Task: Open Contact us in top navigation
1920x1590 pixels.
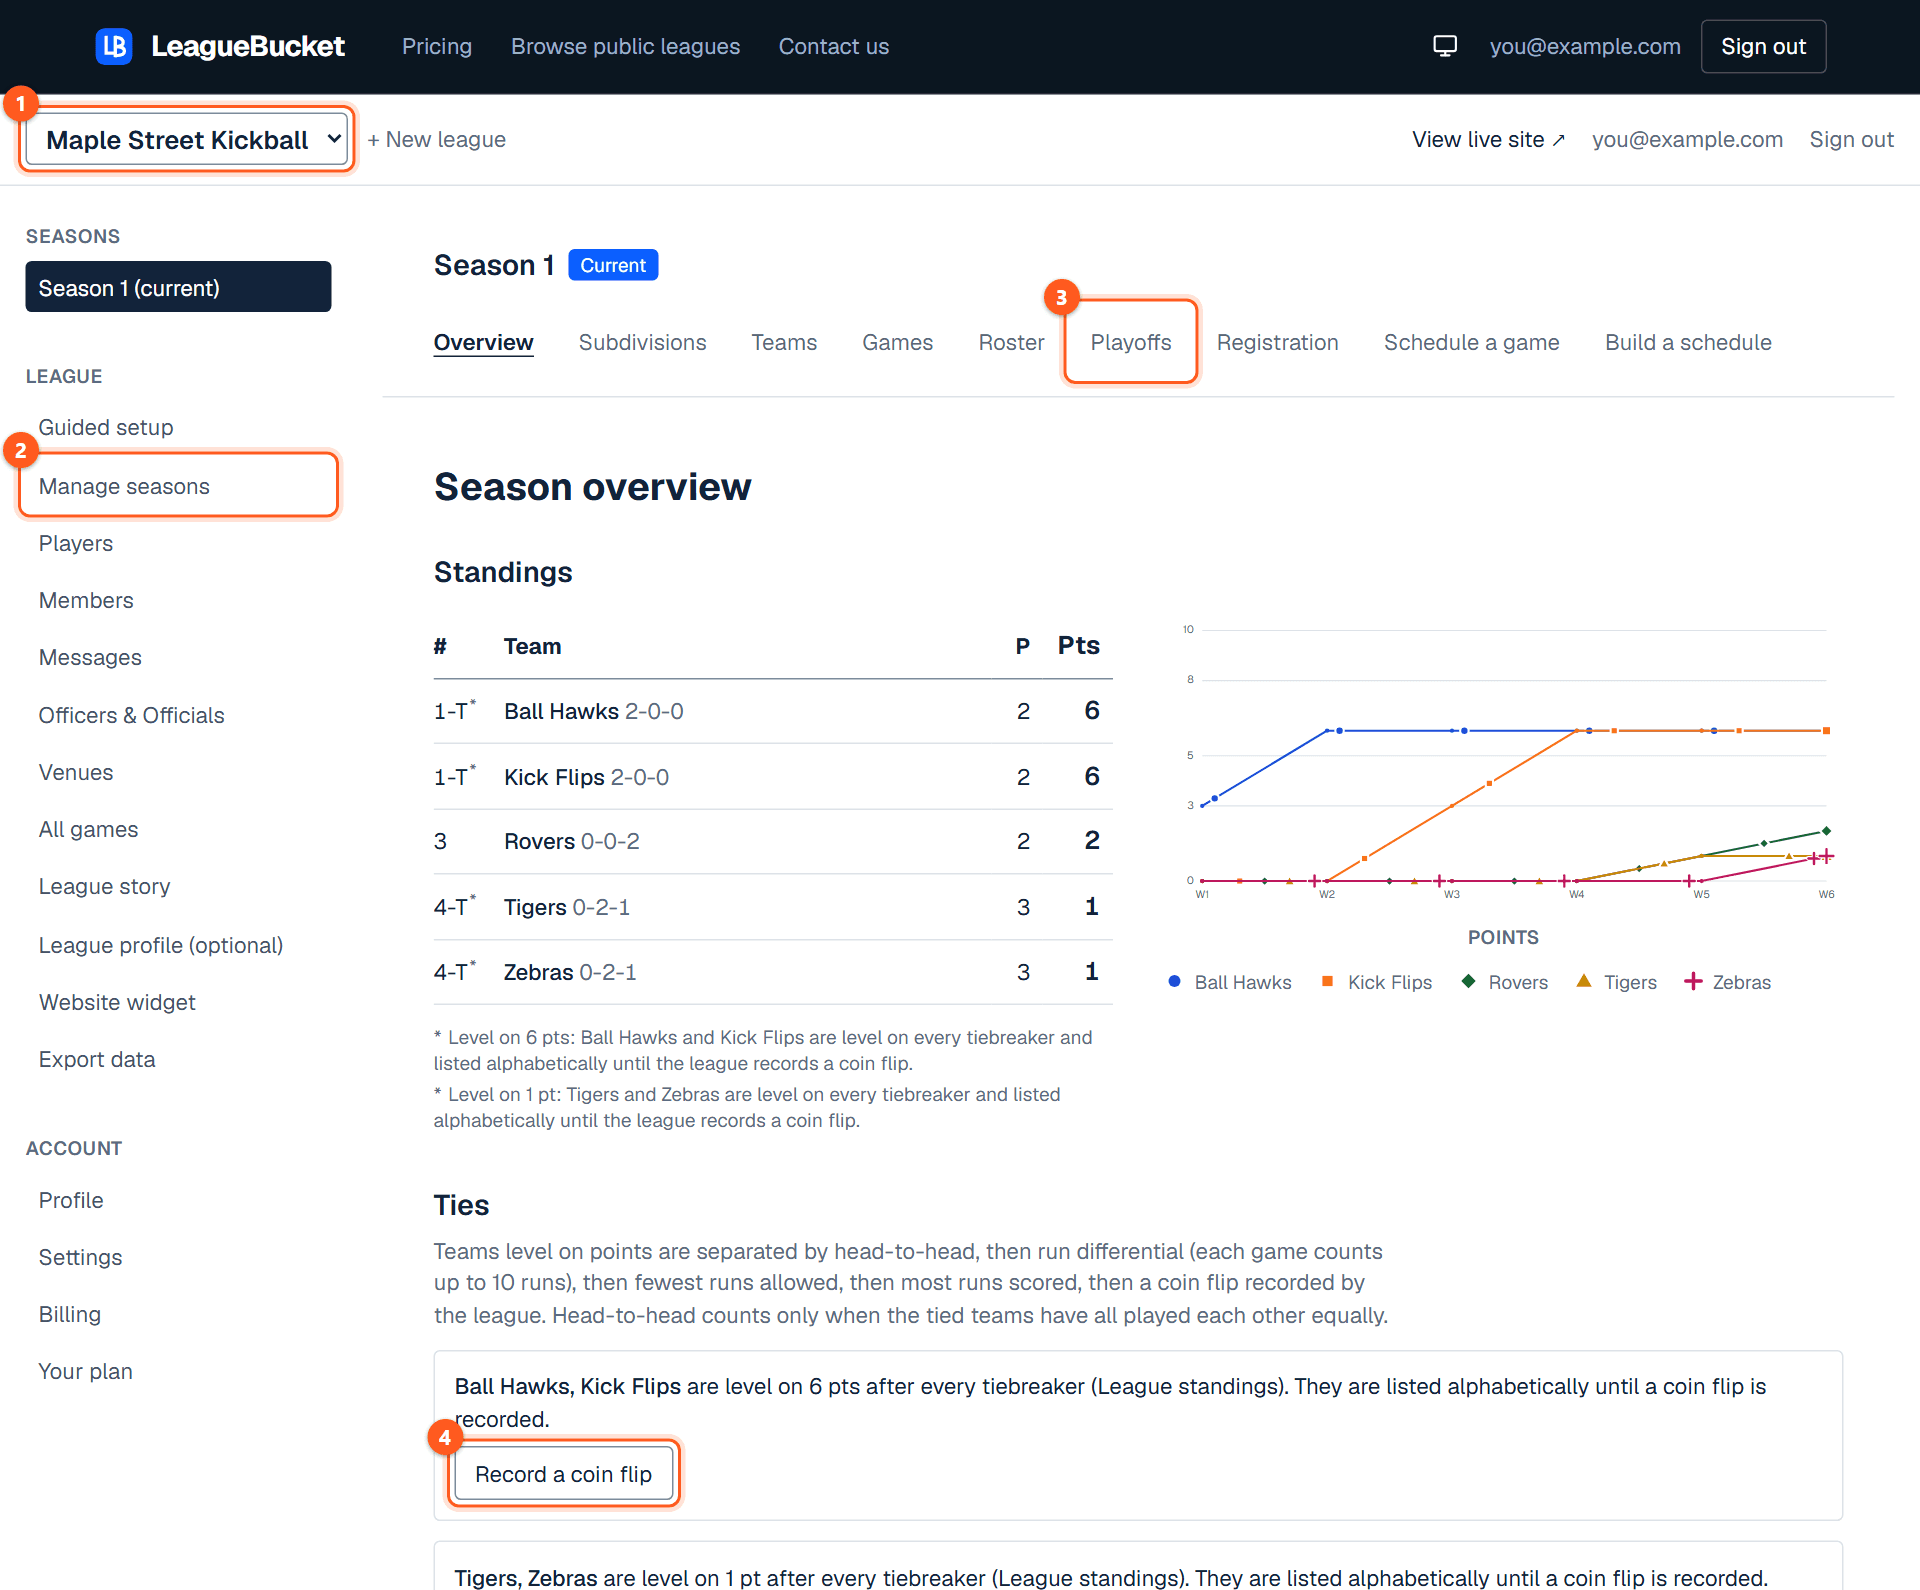Action: pos(834,46)
